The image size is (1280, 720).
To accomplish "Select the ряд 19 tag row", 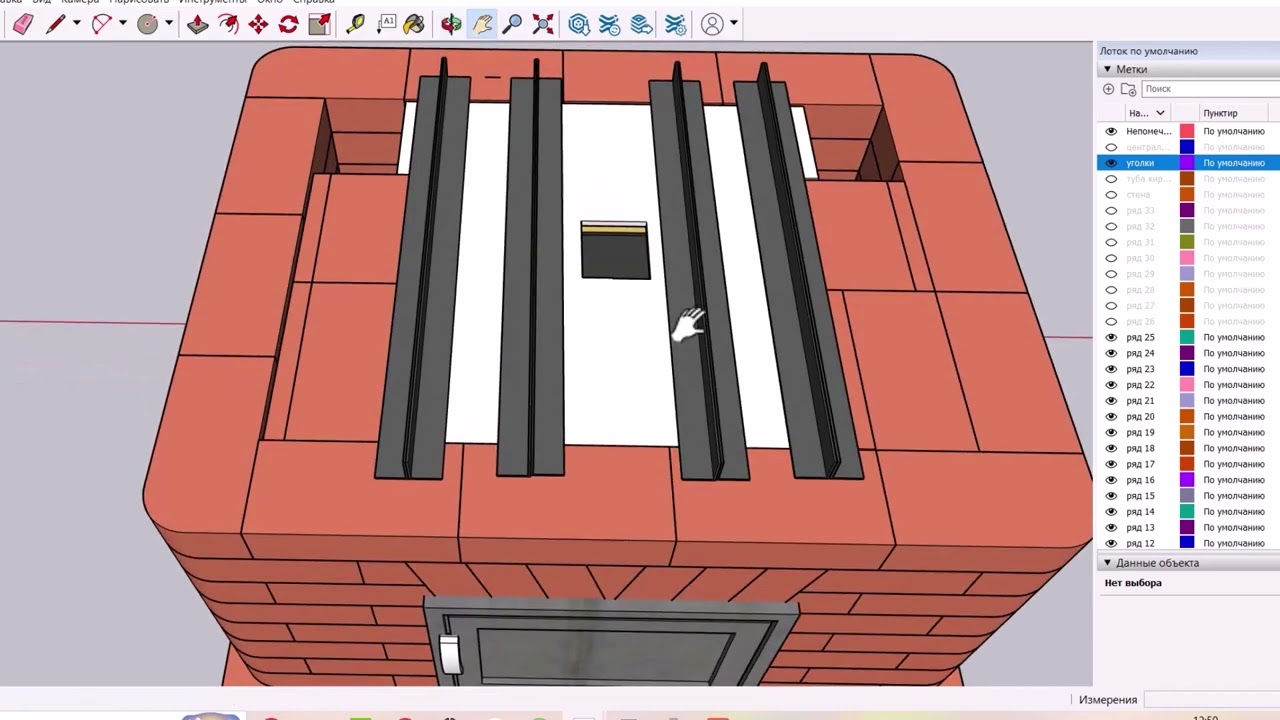I will (1188, 432).
